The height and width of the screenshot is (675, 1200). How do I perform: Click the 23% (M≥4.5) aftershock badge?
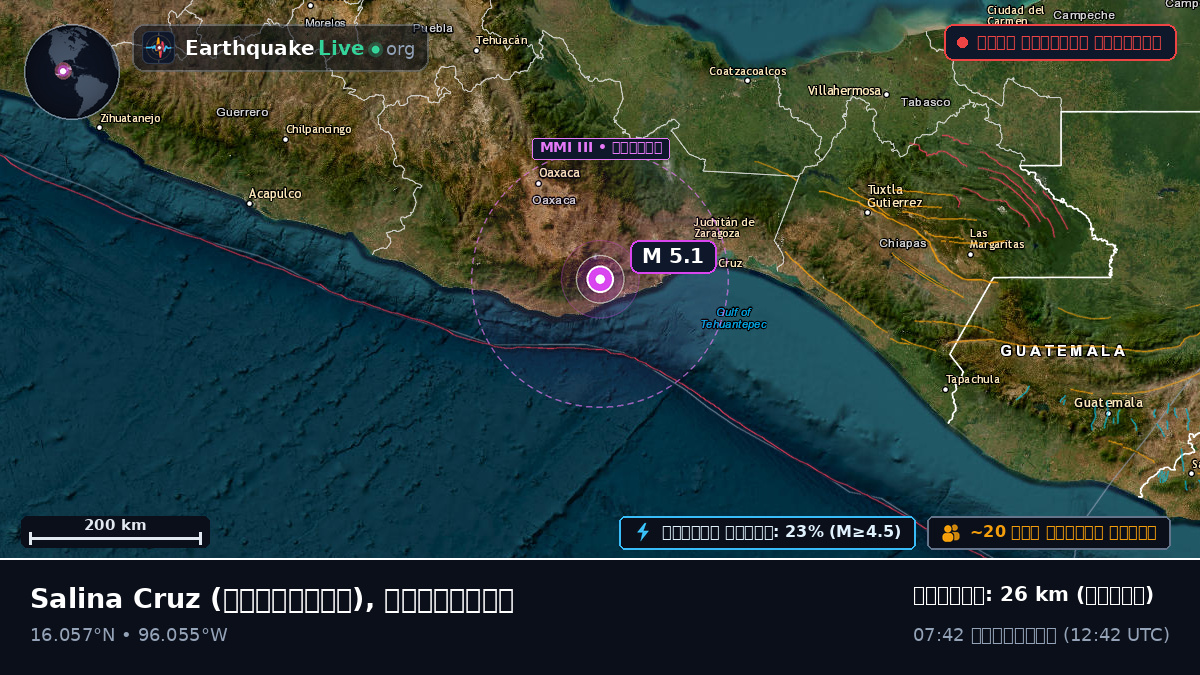coord(767,532)
